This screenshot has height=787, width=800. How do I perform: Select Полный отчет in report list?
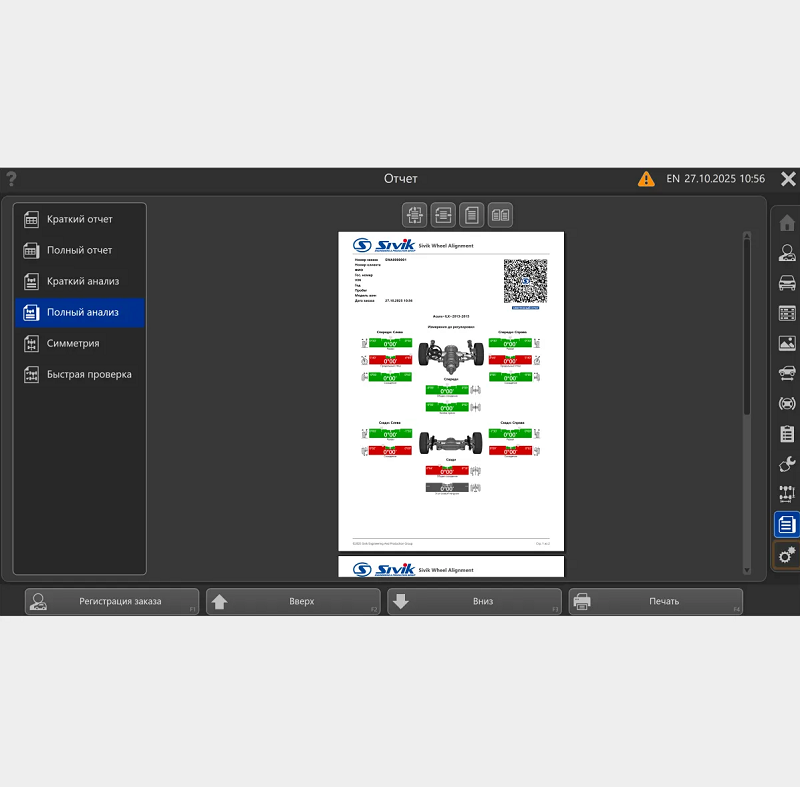(x=80, y=250)
